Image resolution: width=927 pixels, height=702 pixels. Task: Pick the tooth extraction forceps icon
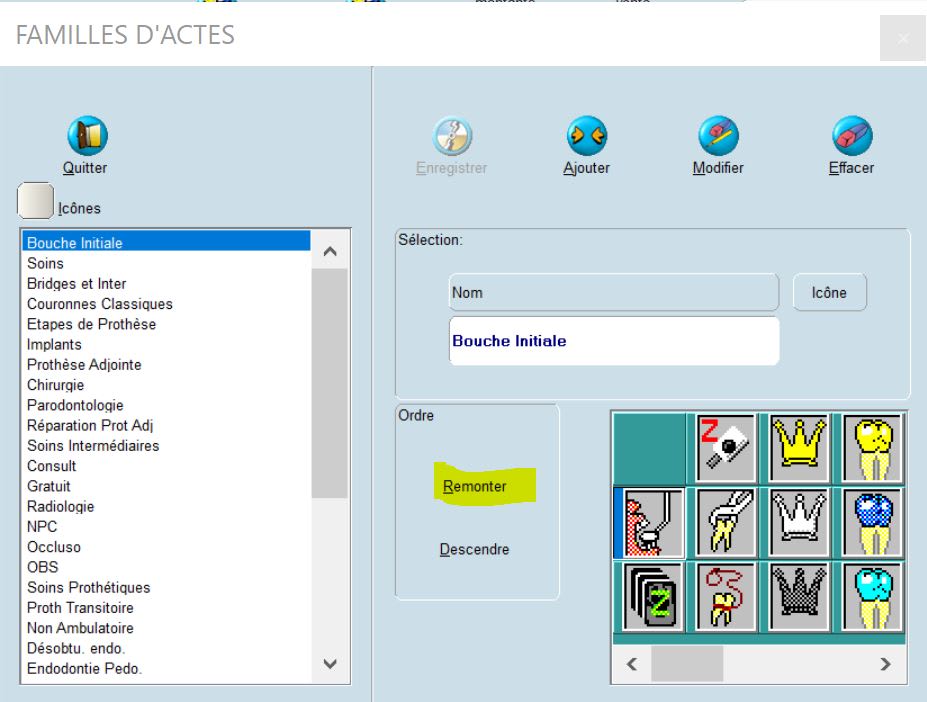click(725, 521)
